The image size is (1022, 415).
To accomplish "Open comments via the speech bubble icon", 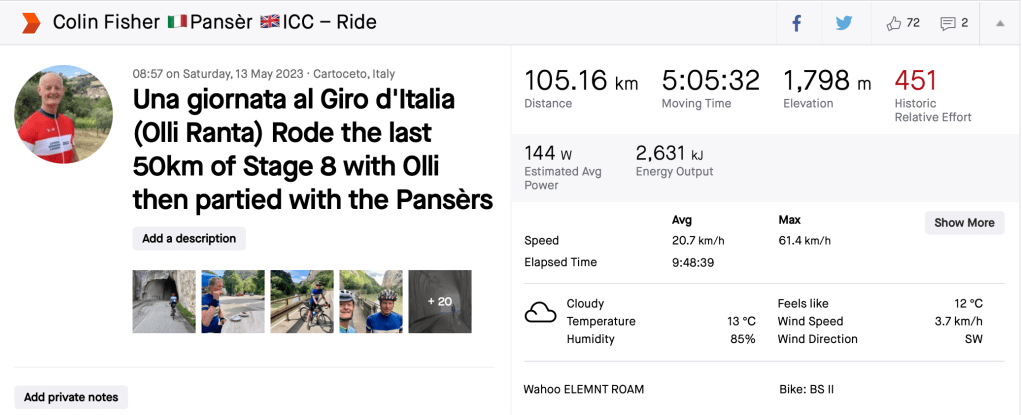I will 948,23.
